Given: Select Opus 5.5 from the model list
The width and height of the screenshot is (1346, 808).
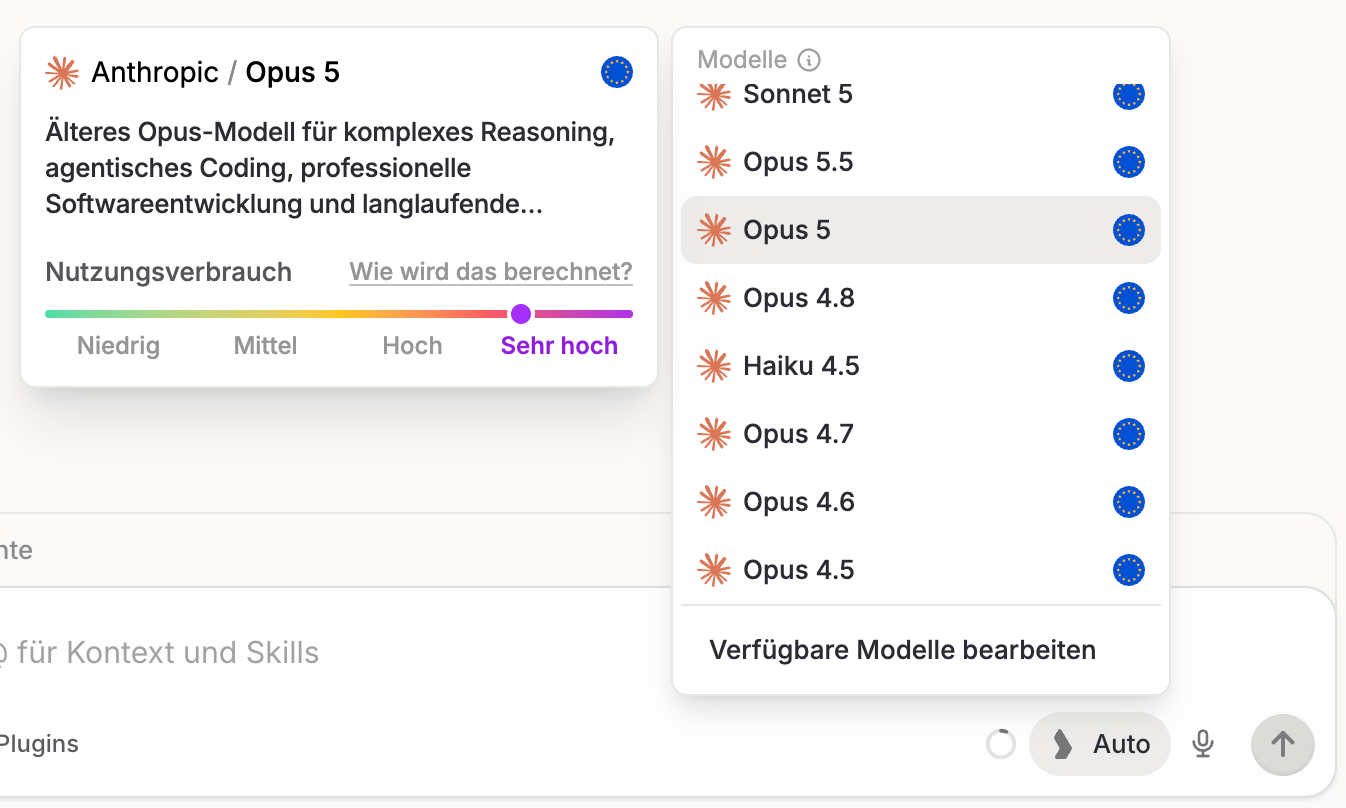Looking at the screenshot, I should pyautogui.click(x=921, y=162).
